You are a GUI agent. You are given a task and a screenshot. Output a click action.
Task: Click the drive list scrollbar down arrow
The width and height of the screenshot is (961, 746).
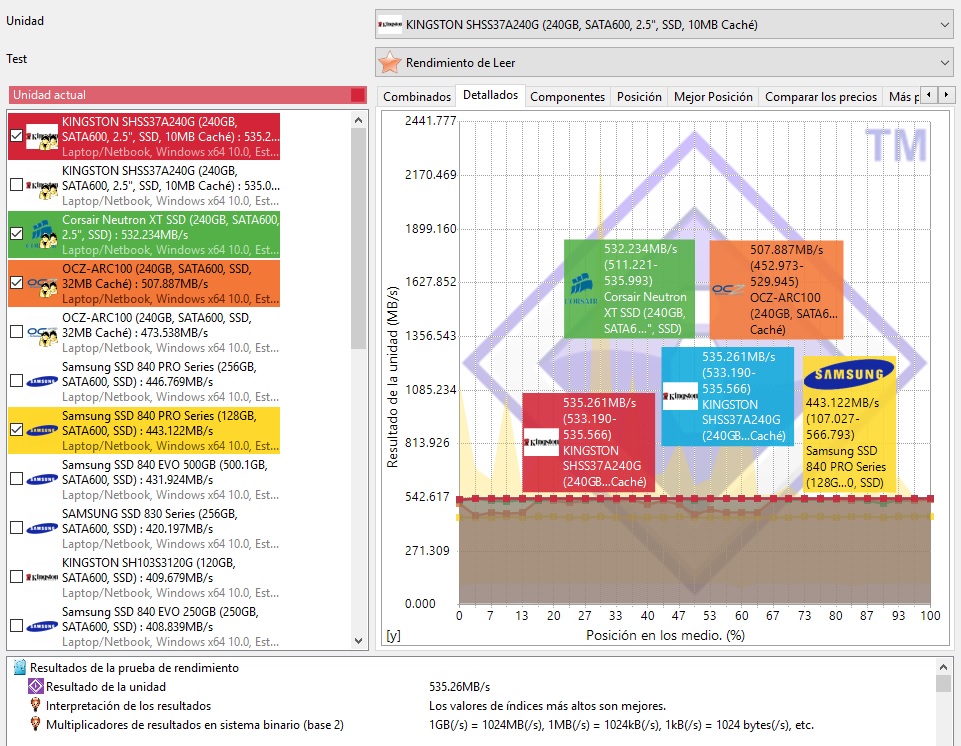(x=359, y=639)
